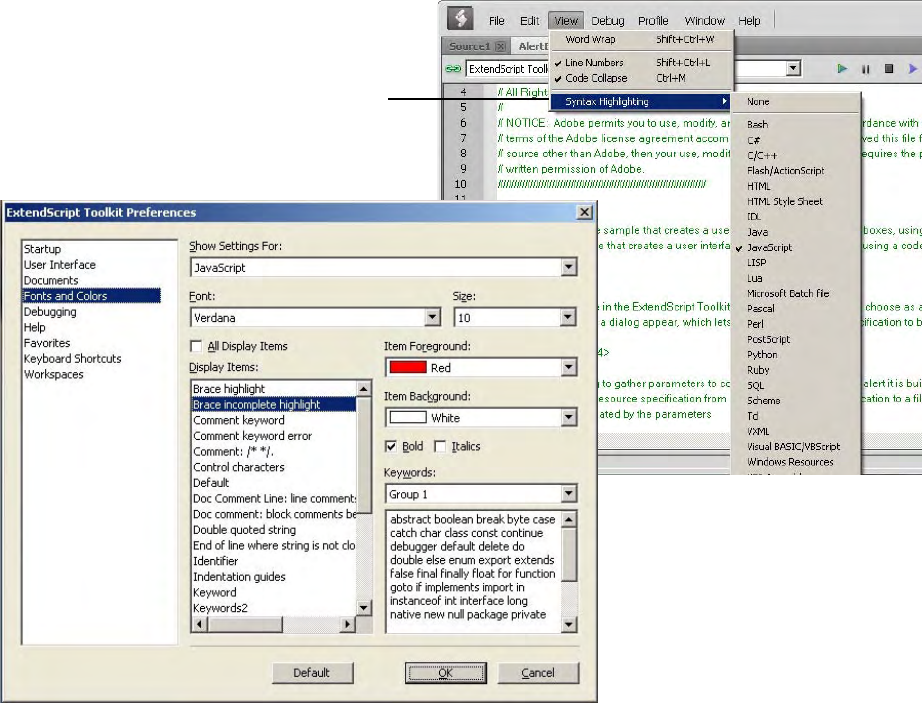Screen dimensions: 922x703
Task: Click the ExtendScript Toolkit app logo icon
Action: pyautogui.click(x=460, y=18)
